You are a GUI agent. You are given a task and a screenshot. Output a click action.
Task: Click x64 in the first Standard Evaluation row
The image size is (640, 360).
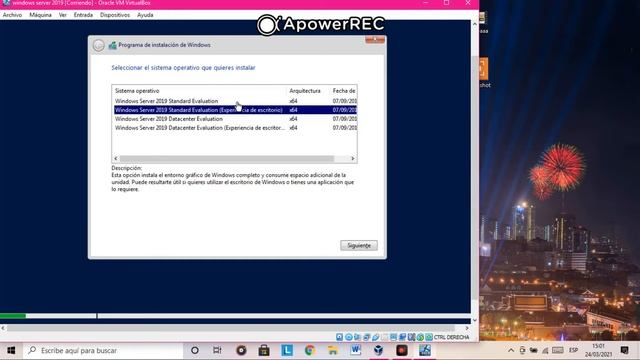point(293,101)
